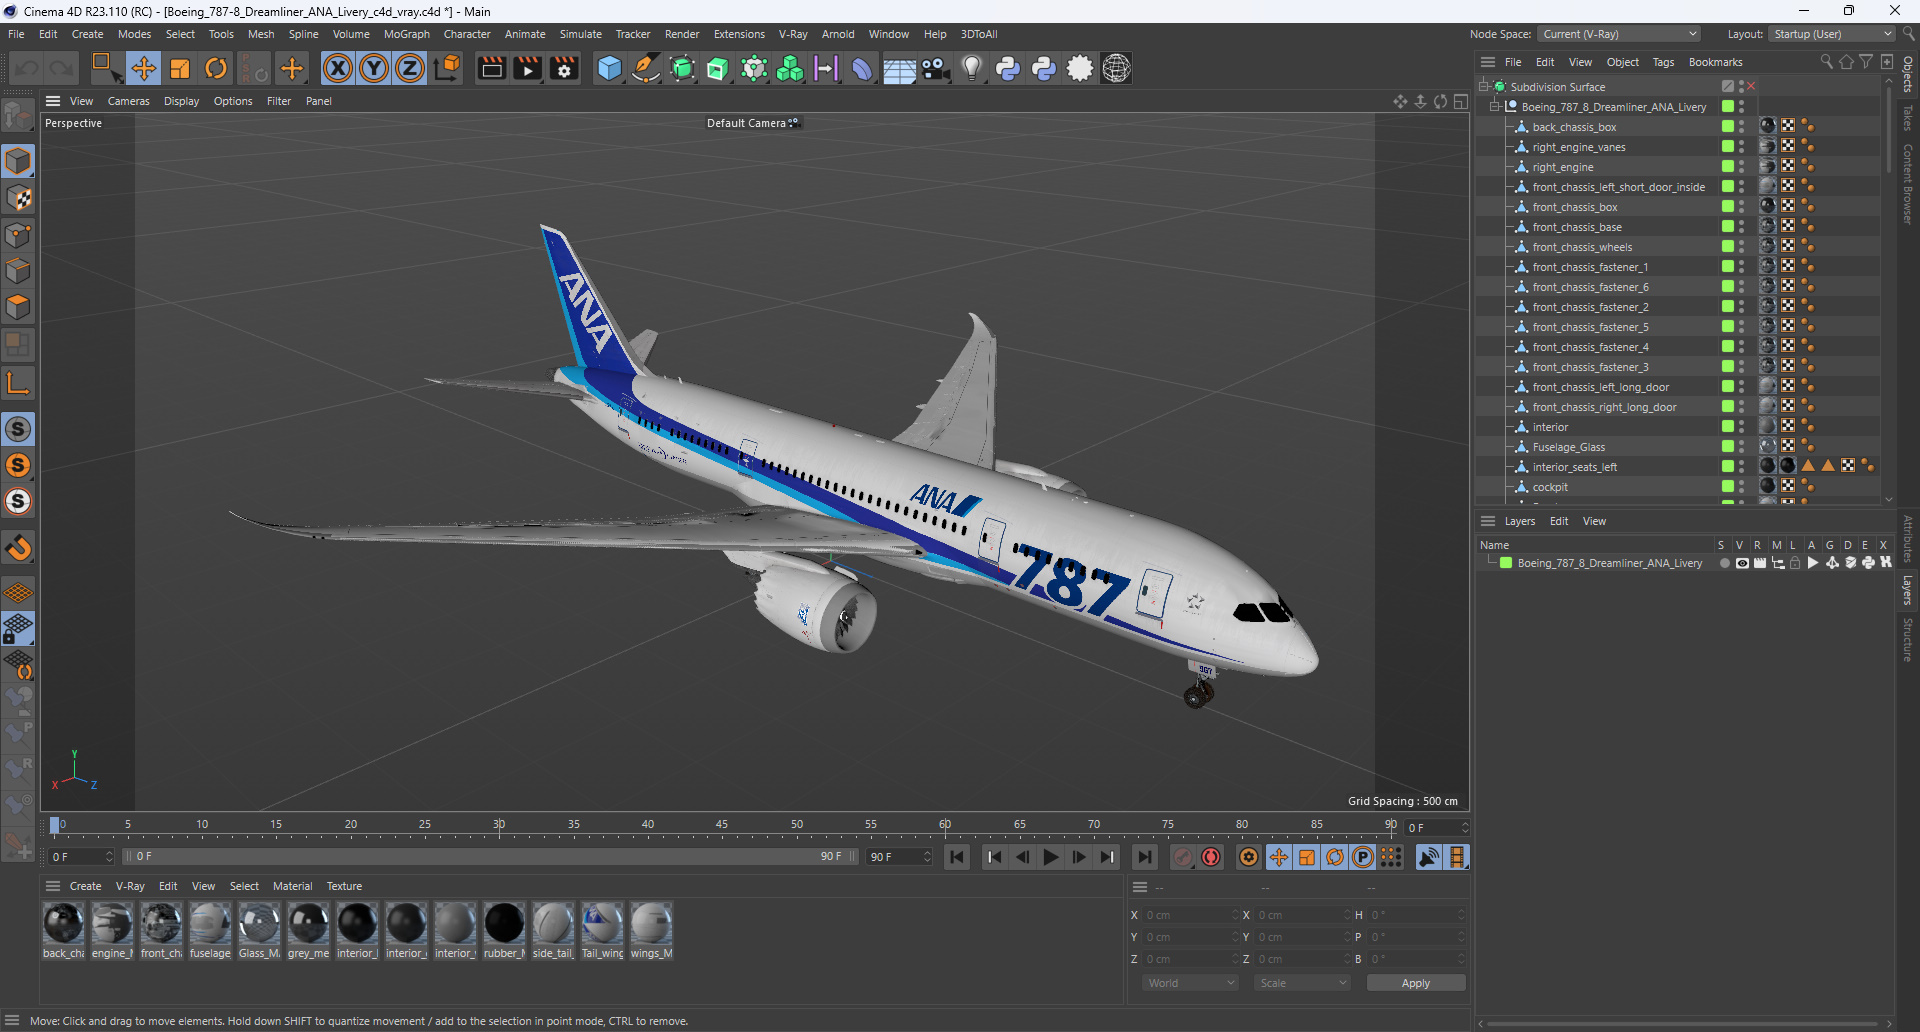
Task: Open Layout Startup dropdown
Action: (x=1832, y=34)
